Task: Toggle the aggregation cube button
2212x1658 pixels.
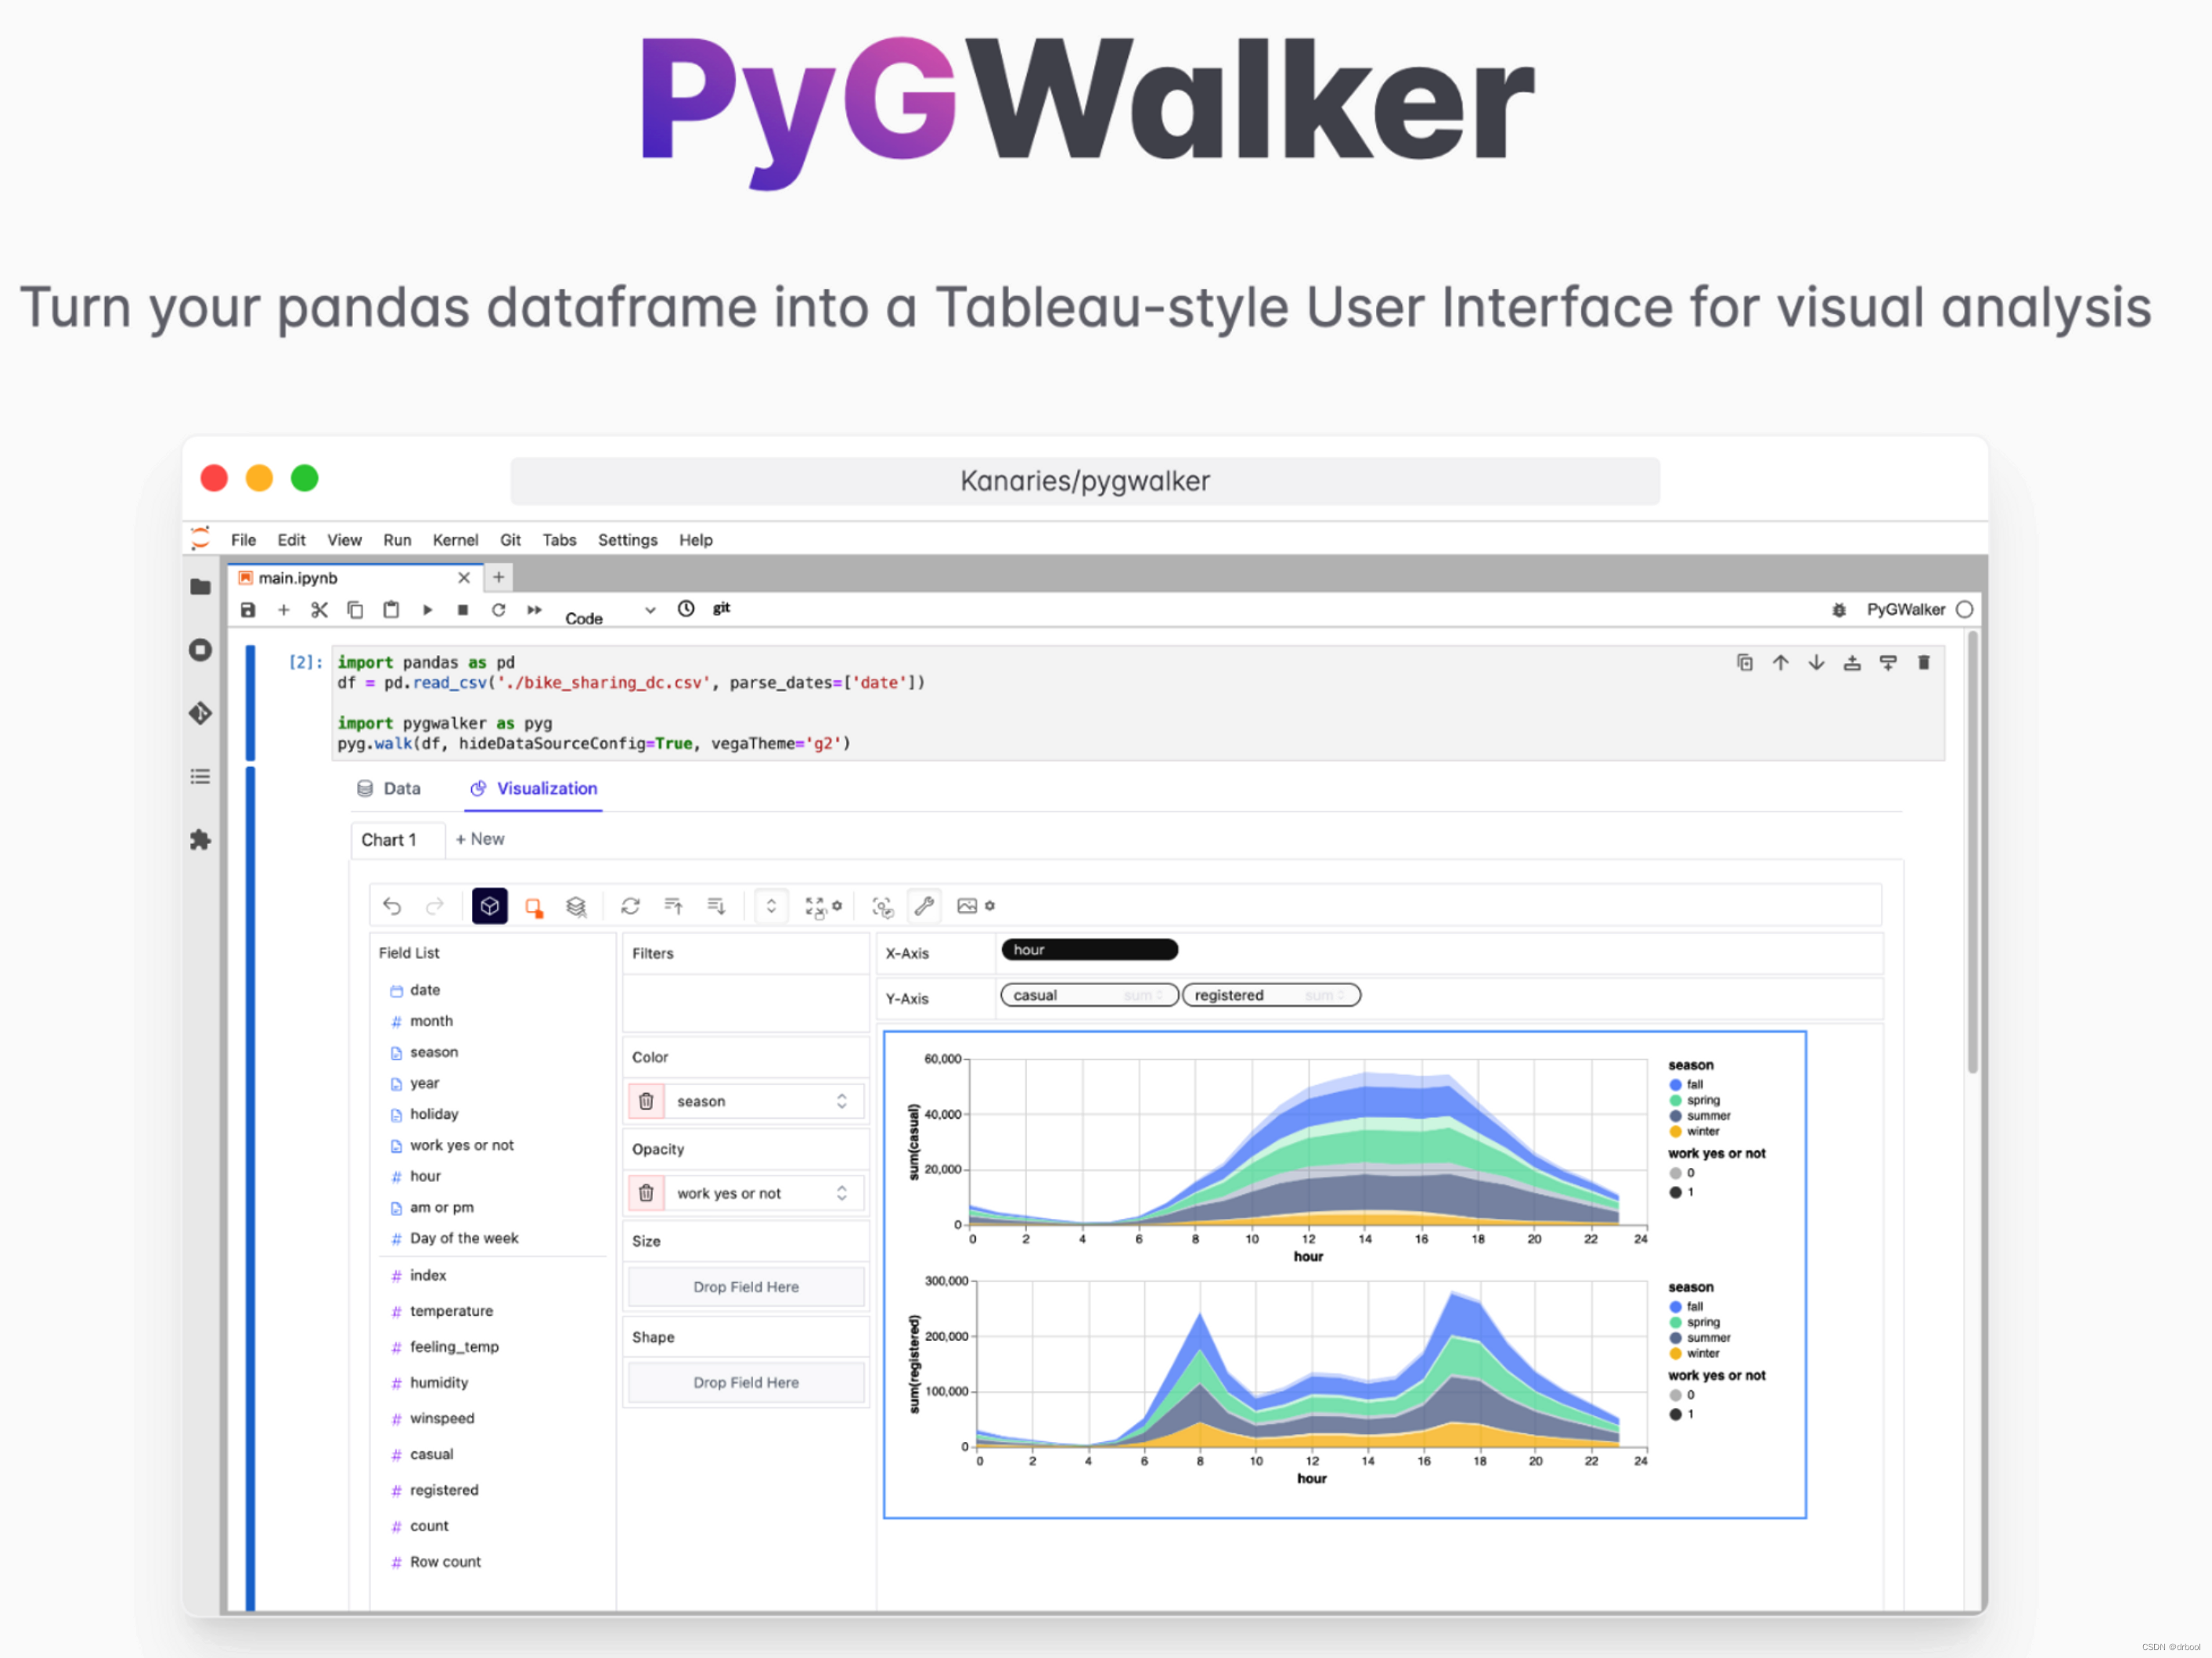Action: pos(490,906)
